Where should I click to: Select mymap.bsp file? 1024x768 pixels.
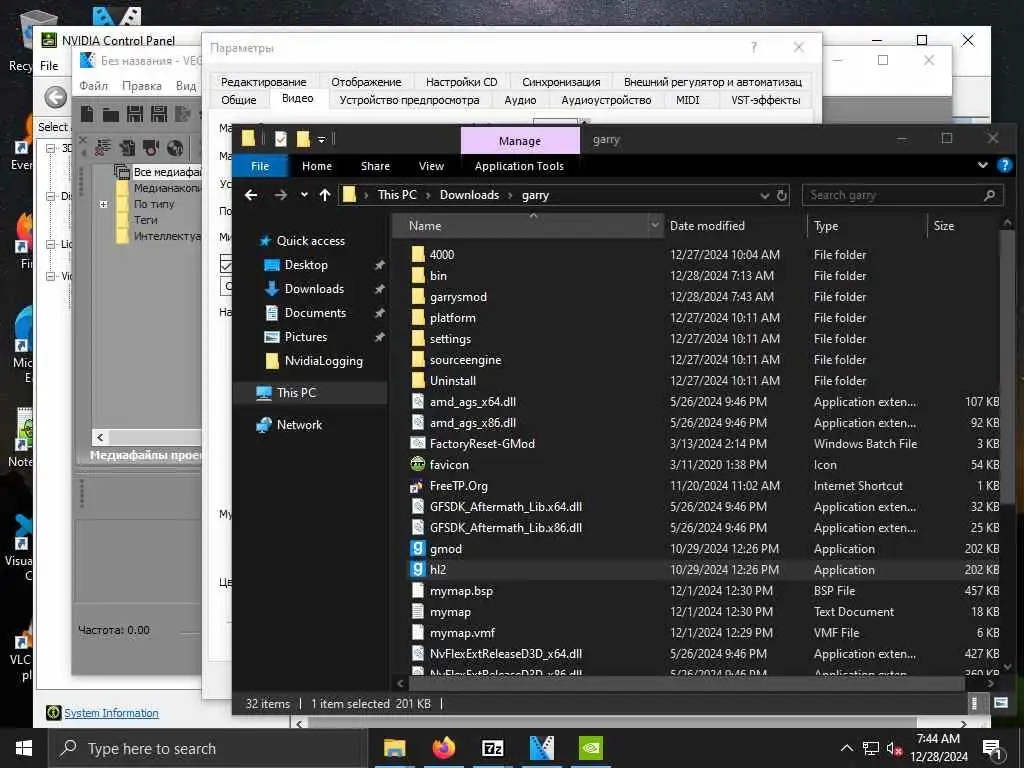(x=461, y=590)
